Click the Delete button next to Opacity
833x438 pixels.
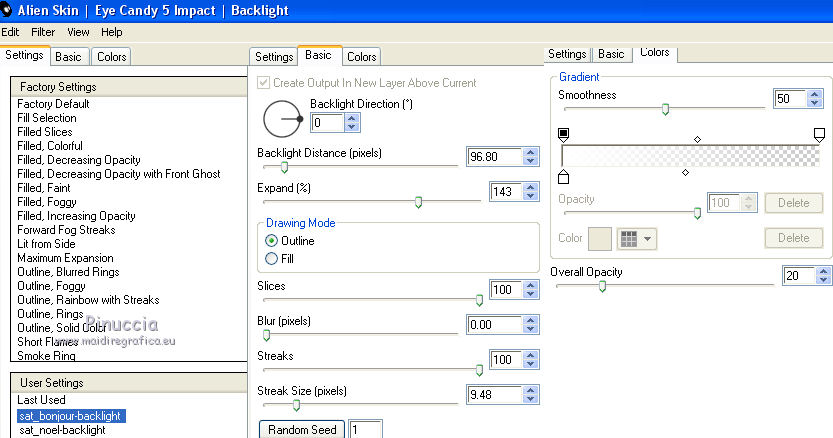click(x=794, y=203)
